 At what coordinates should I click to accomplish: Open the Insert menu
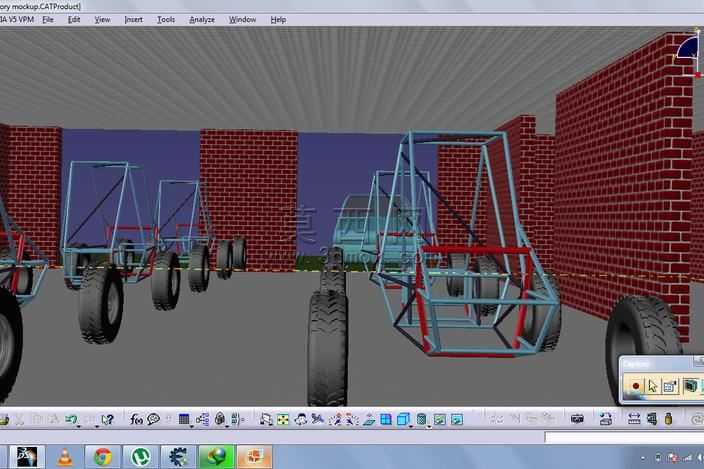[133, 20]
